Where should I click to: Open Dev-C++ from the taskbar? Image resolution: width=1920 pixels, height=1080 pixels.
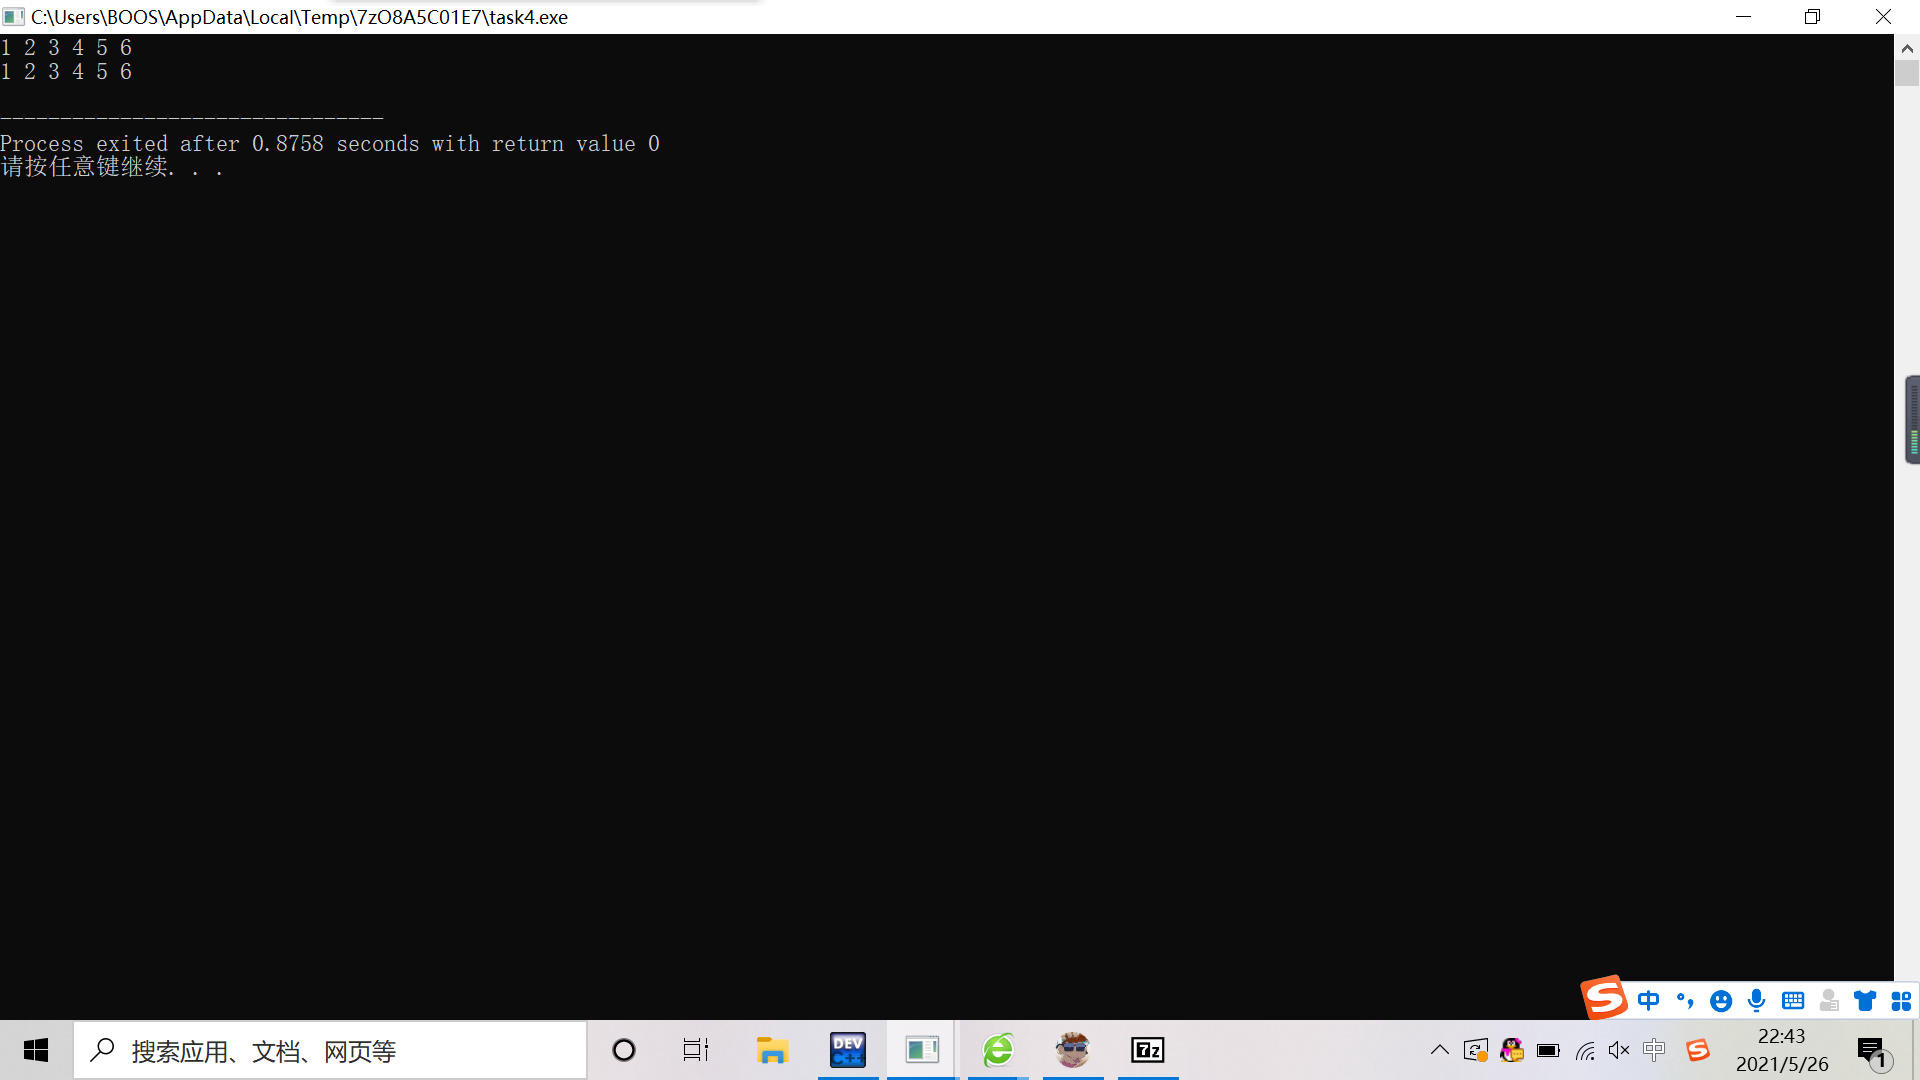(x=848, y=1050)
